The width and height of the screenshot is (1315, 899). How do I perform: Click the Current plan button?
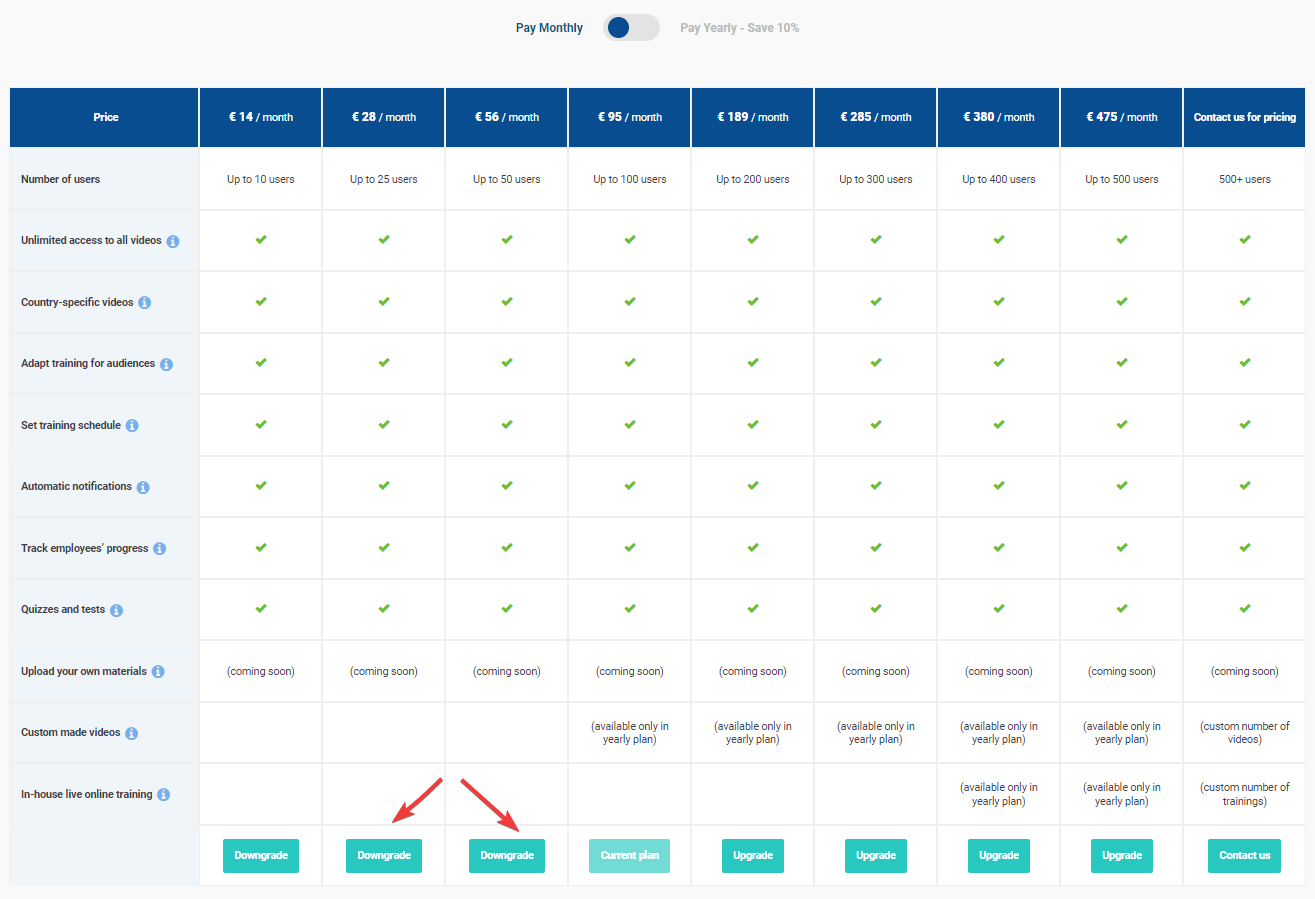tap(630, 856)
